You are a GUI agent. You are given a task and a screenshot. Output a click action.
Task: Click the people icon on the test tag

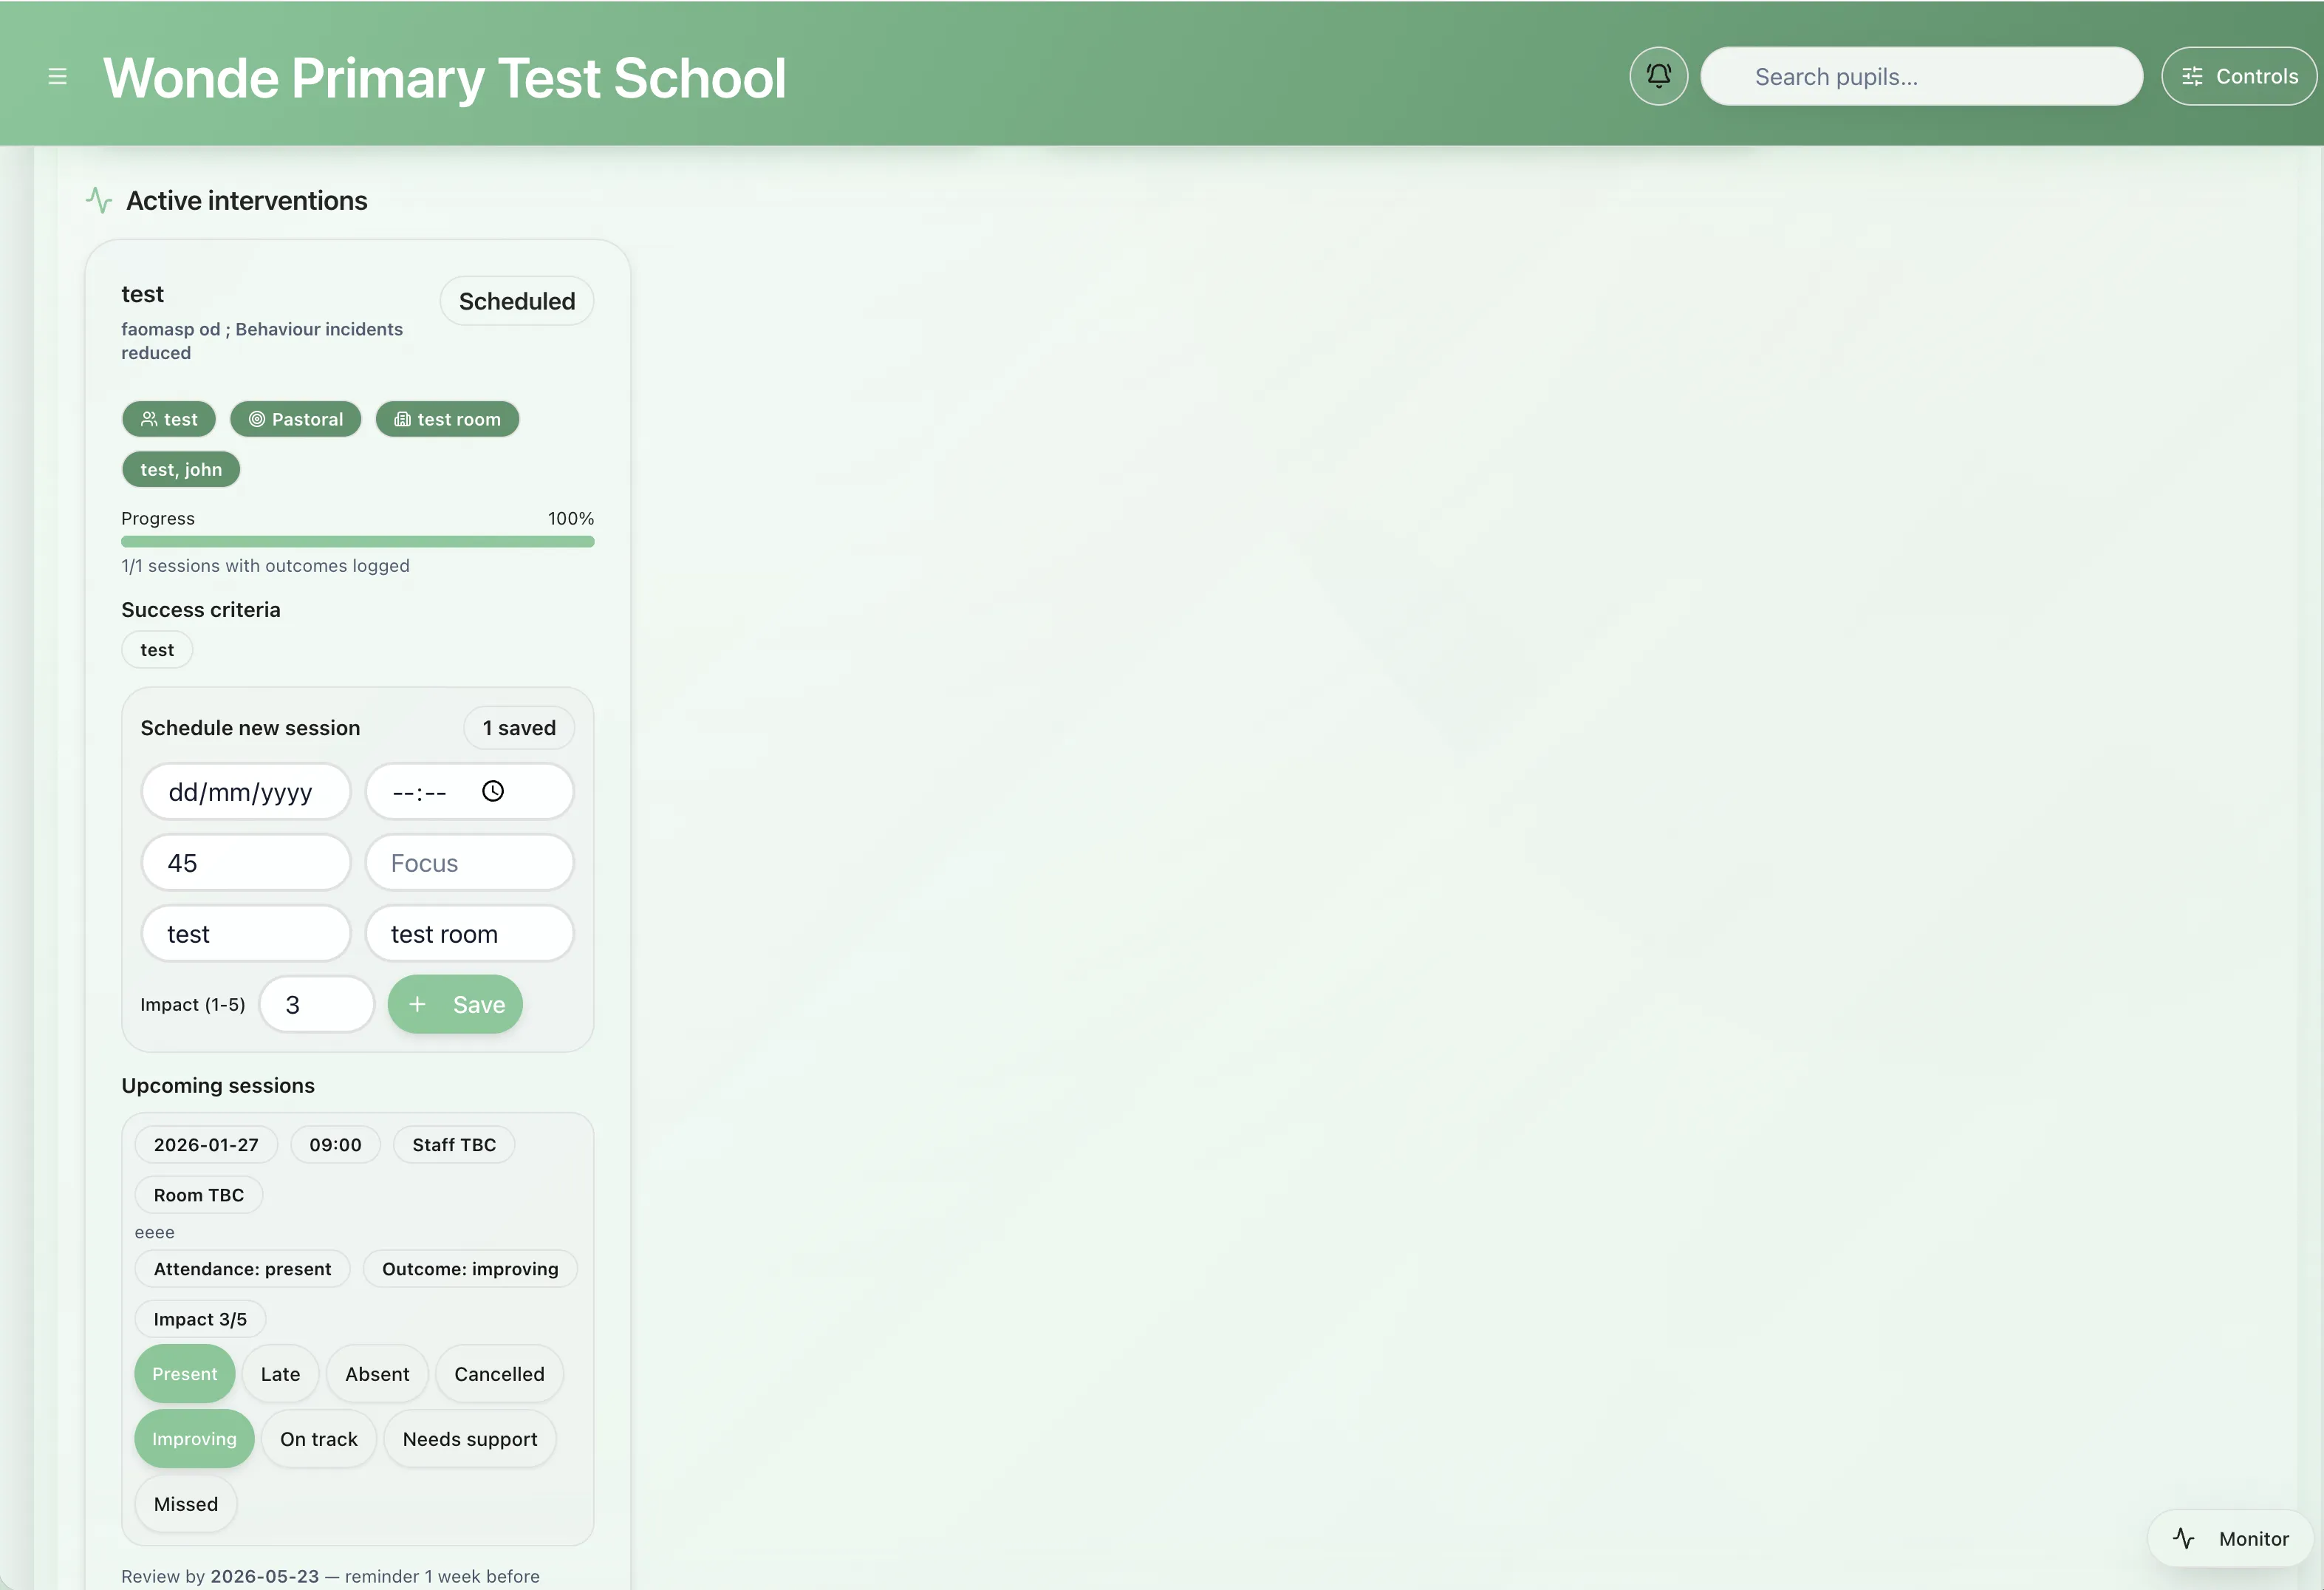(149, 419)
